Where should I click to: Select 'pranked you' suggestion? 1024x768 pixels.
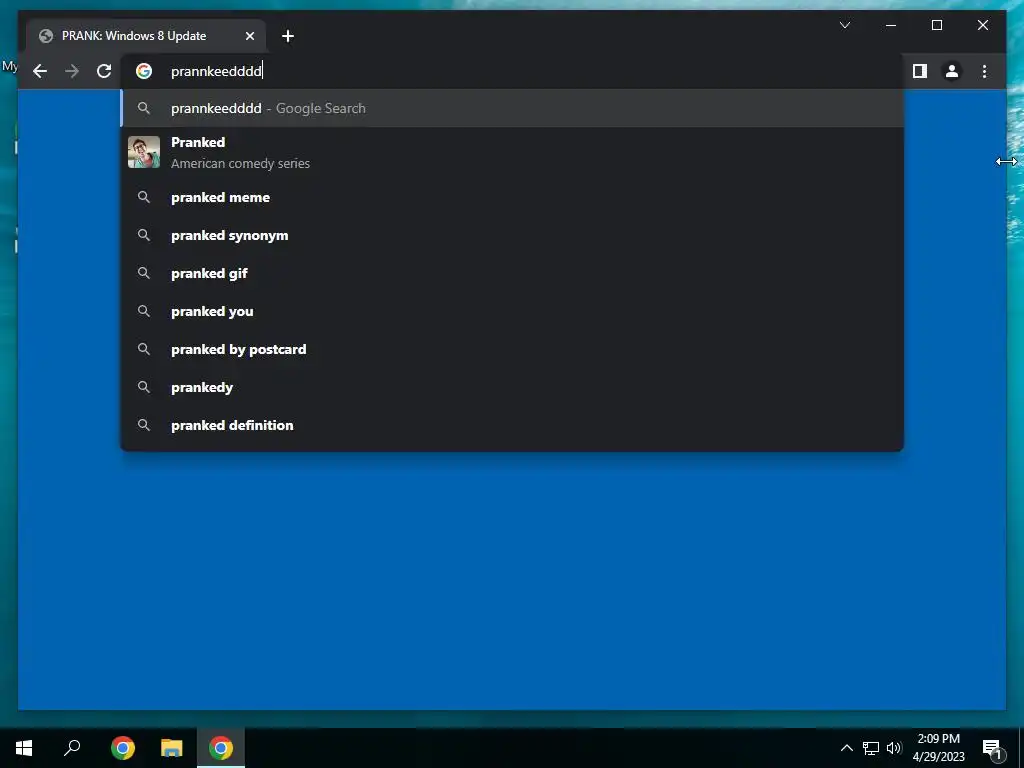pos(512,312)
